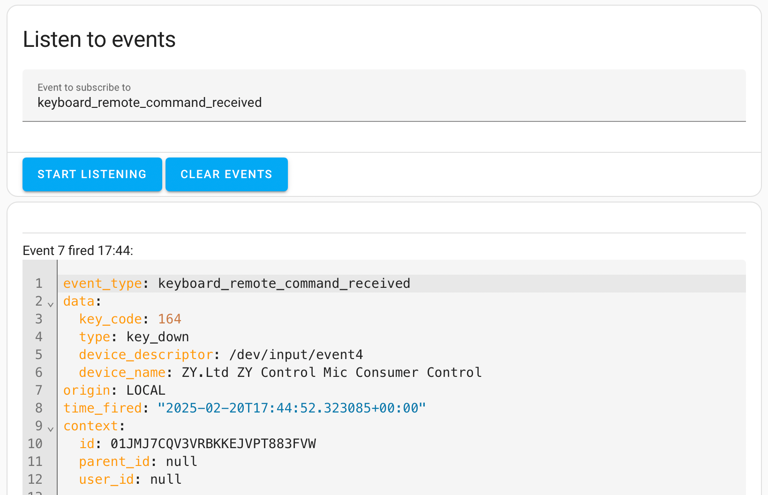Screen dimensions: 768x495
Task: Place the cursor on the key_down type line
Action: (134, 337)
